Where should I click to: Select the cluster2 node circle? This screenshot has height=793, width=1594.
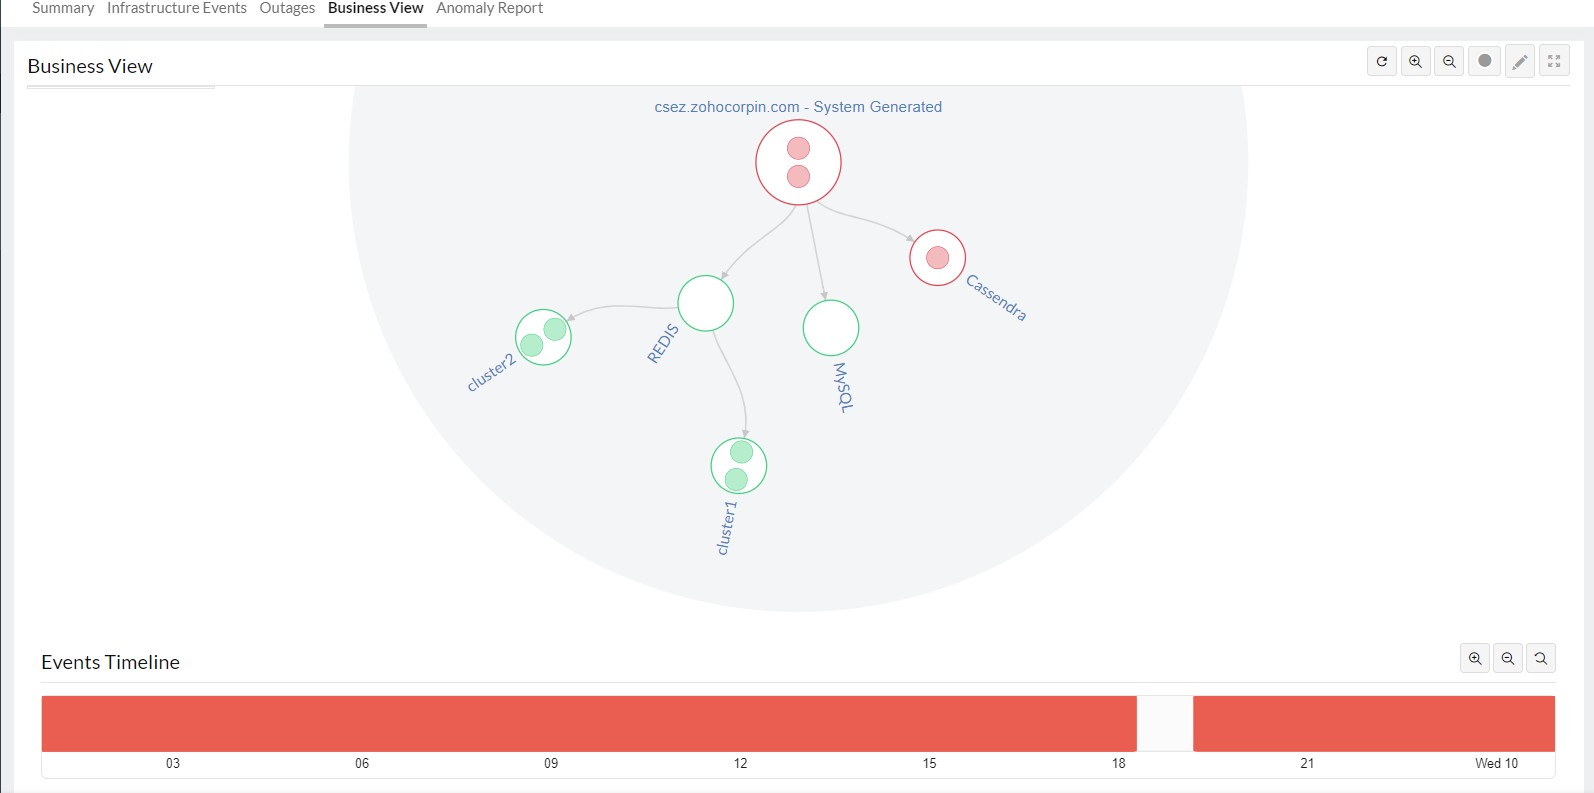tap(543, 337)
